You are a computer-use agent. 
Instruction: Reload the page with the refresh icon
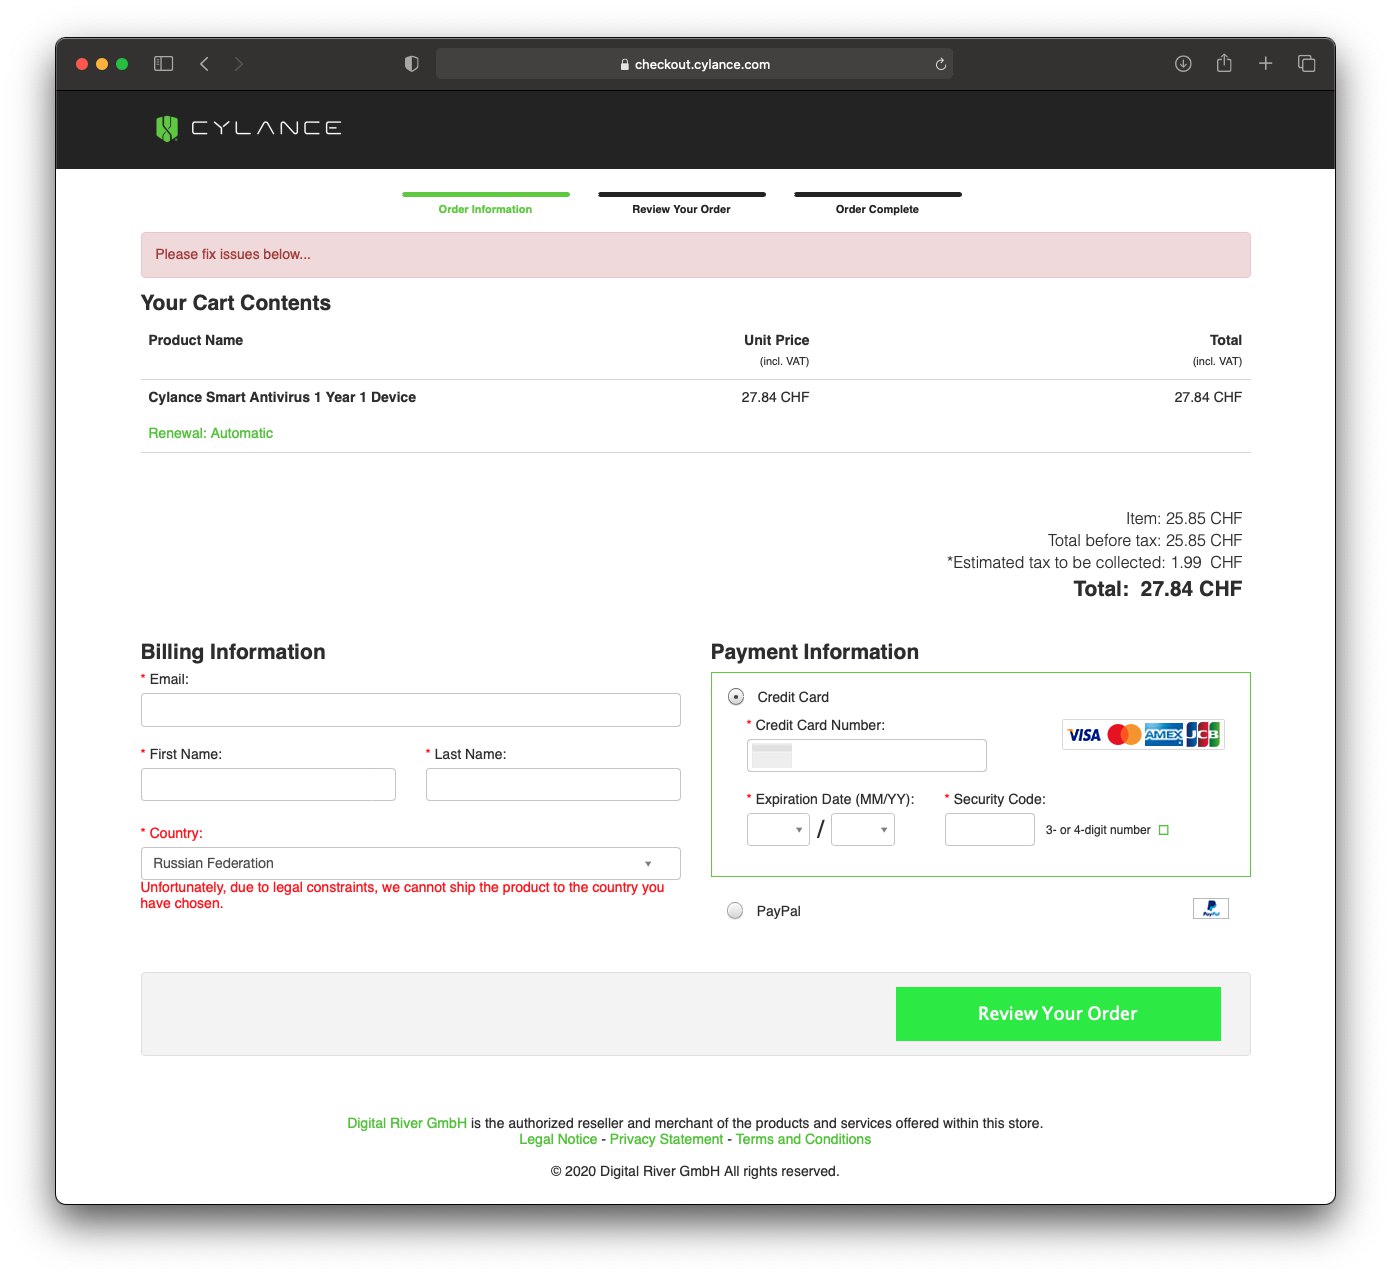pos(940,64)
